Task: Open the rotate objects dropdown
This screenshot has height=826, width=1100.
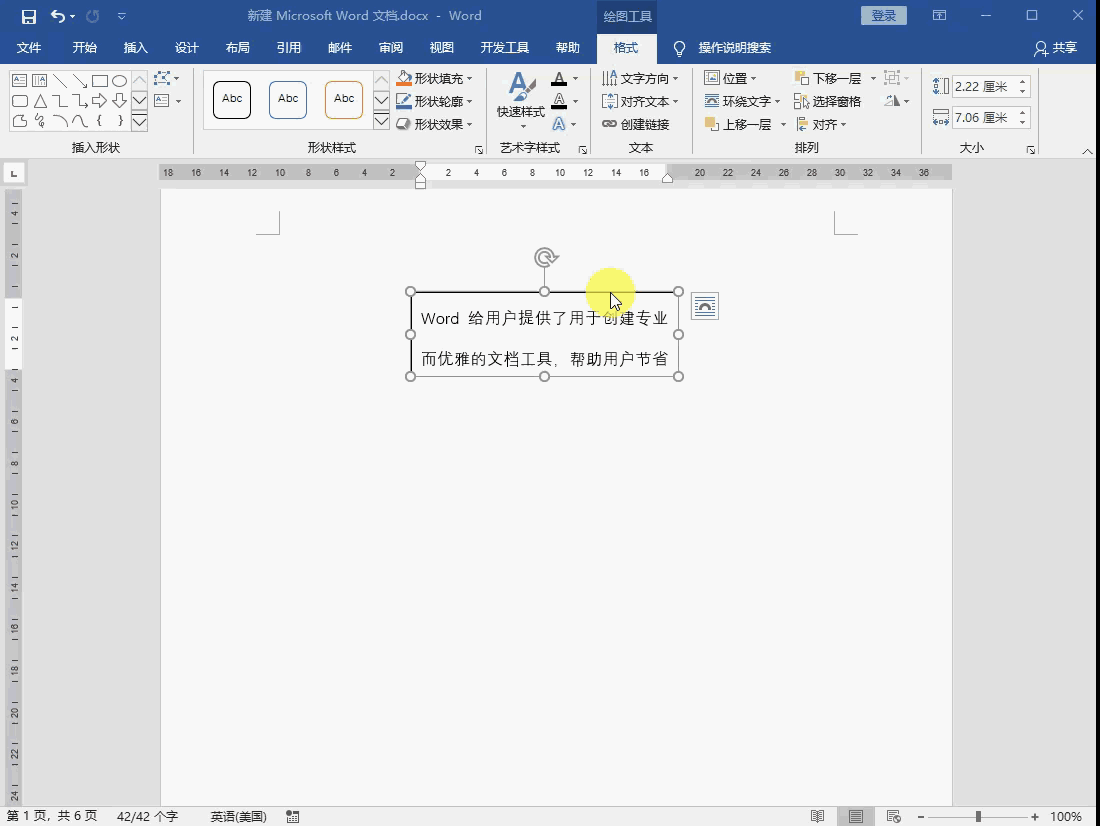Action: (897, 101)
